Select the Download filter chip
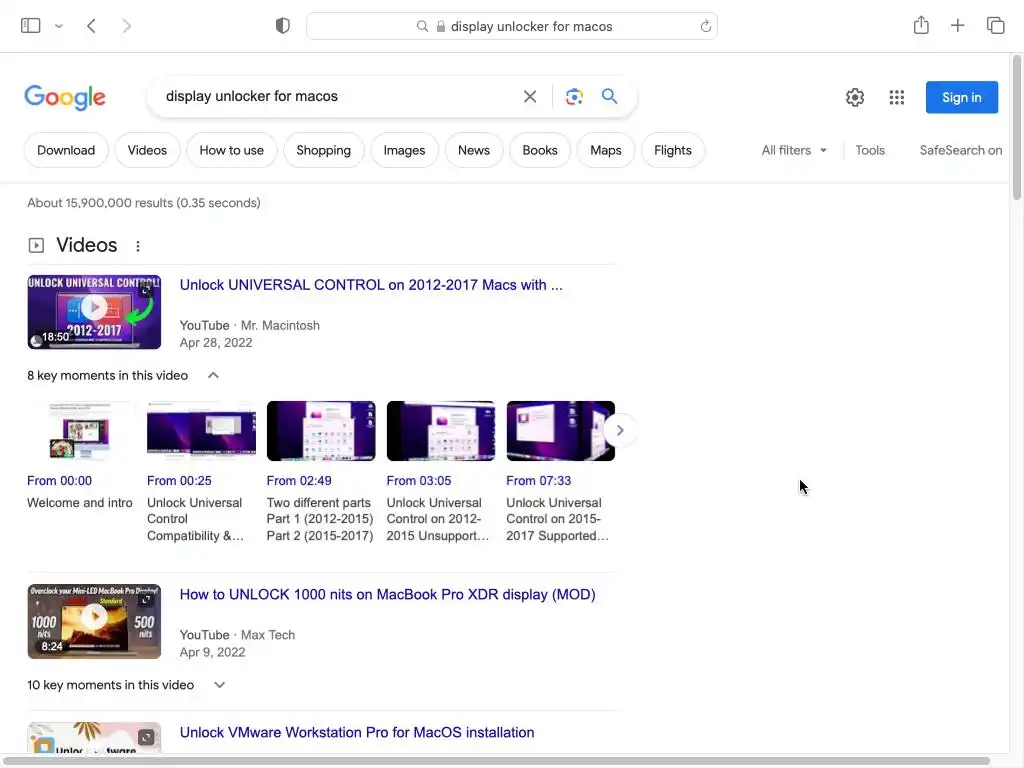1024x768 pixels. pyautogui.click(x=66, y=150)
